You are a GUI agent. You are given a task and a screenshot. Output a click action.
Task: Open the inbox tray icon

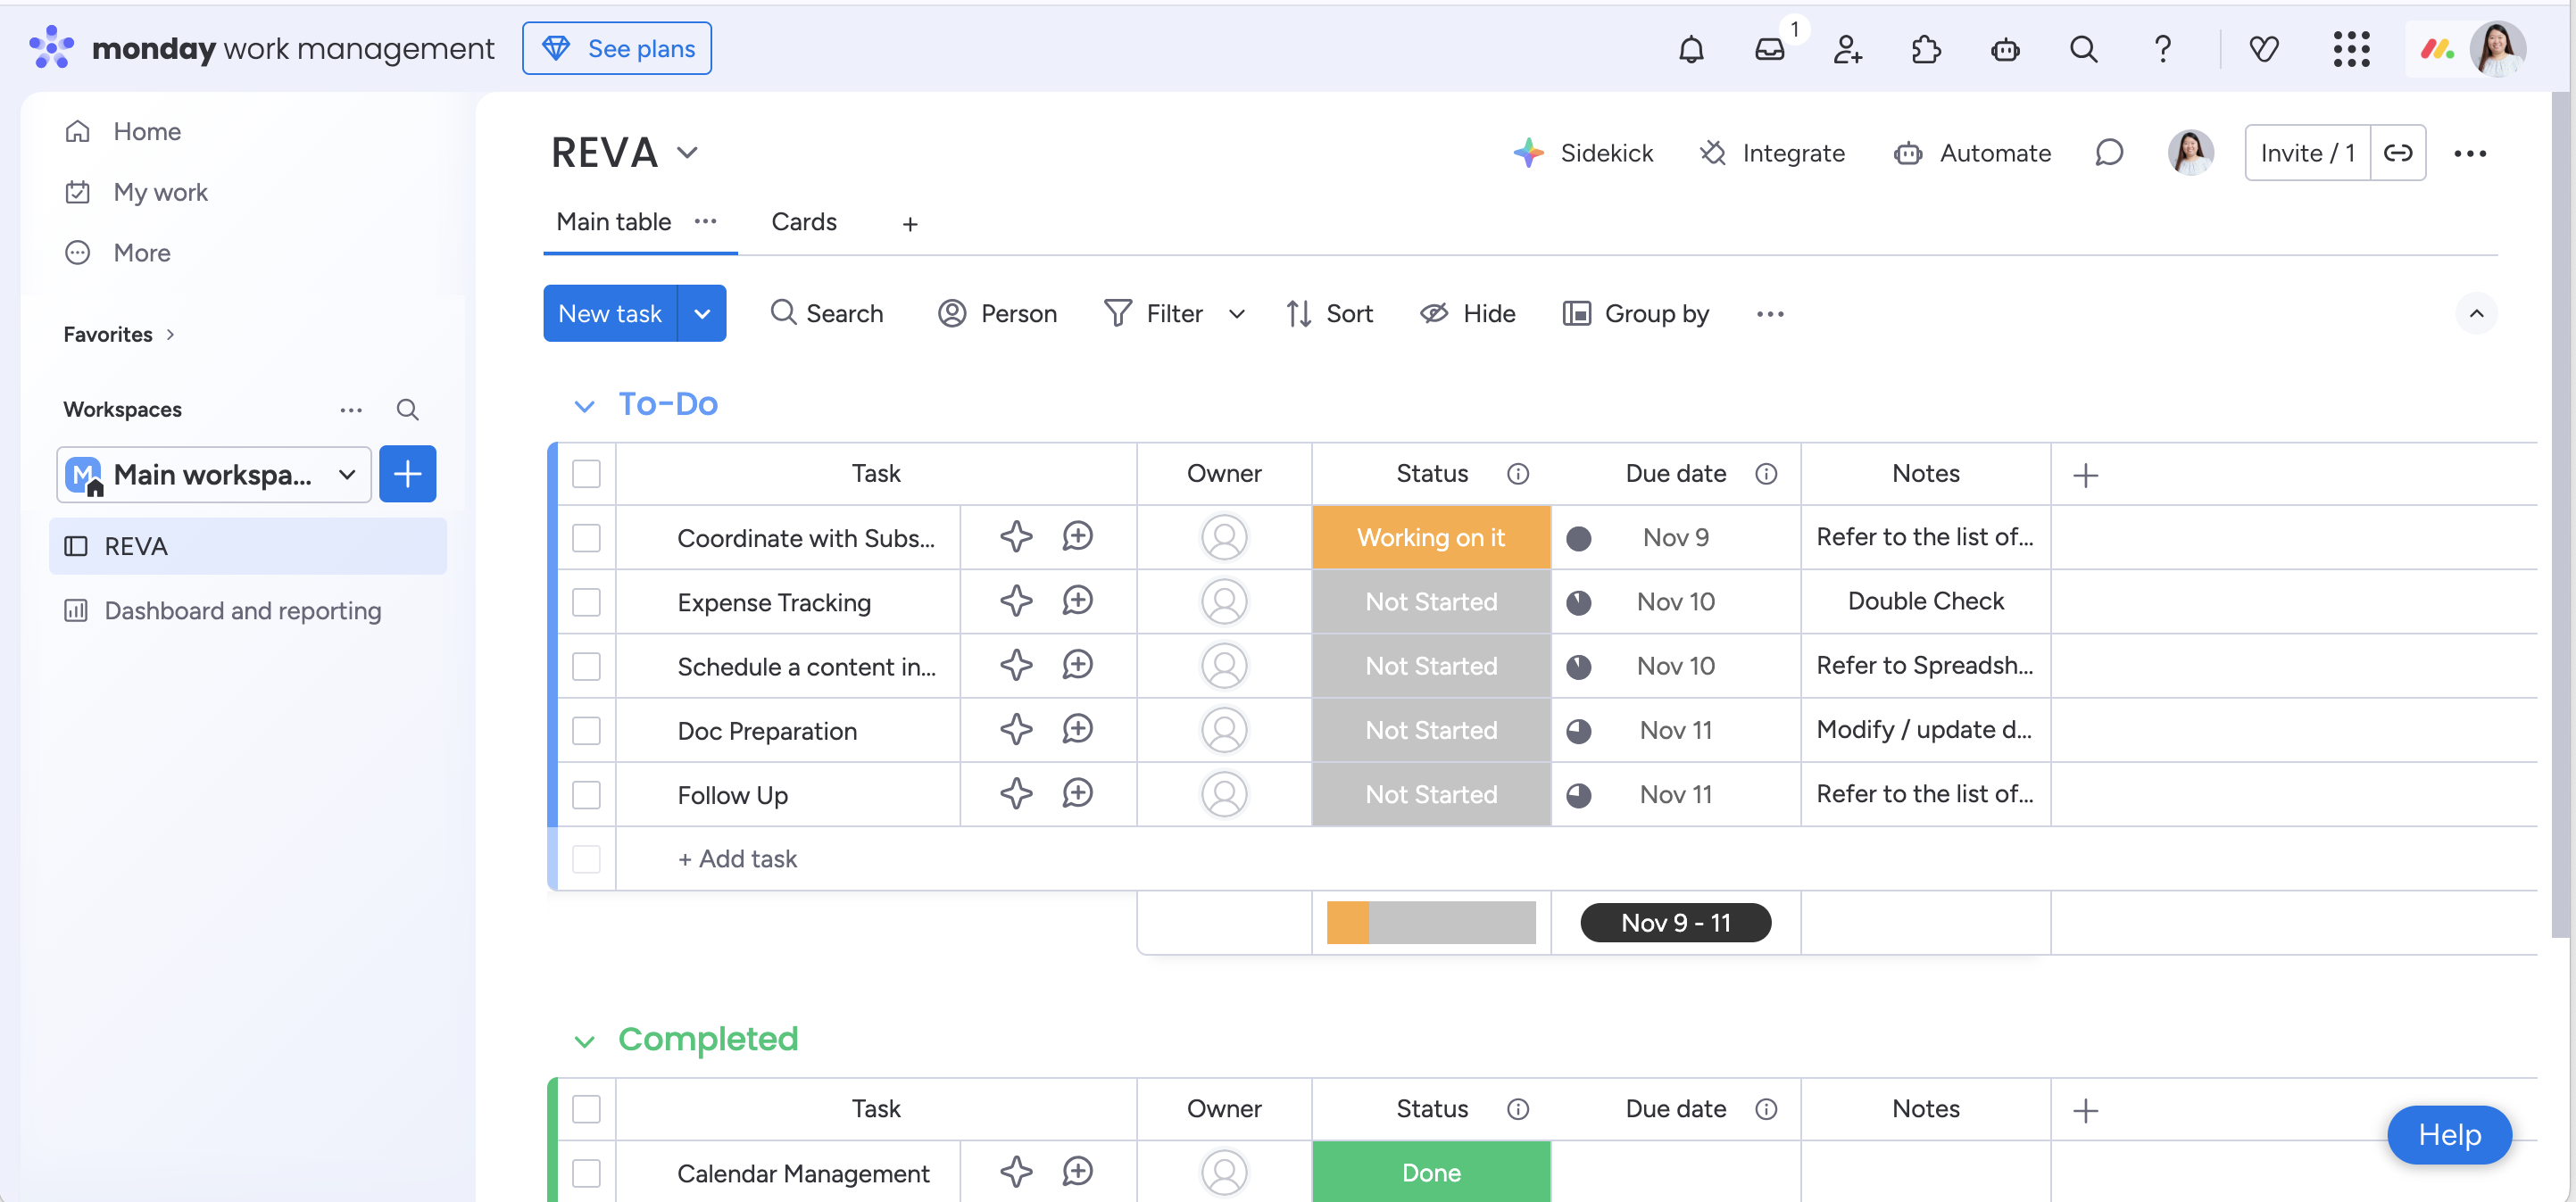coord(1769,49)
